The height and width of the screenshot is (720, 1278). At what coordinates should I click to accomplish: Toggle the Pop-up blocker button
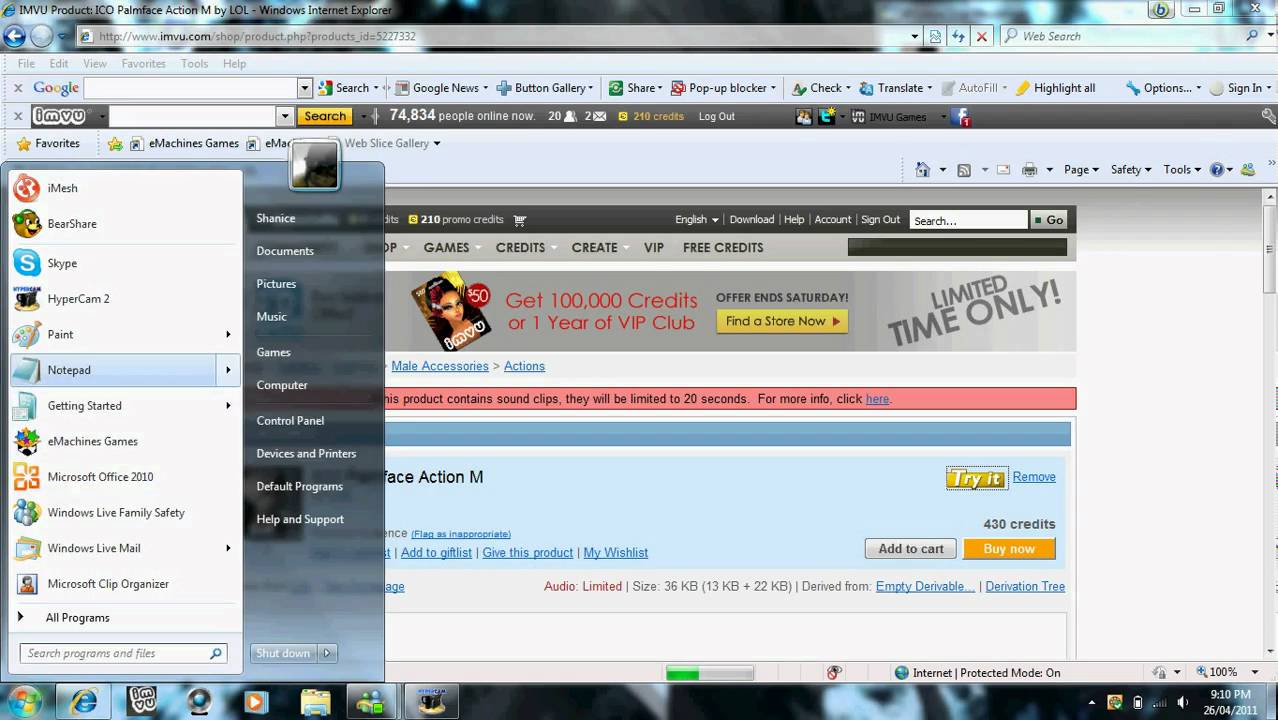[x=723, y=88]
